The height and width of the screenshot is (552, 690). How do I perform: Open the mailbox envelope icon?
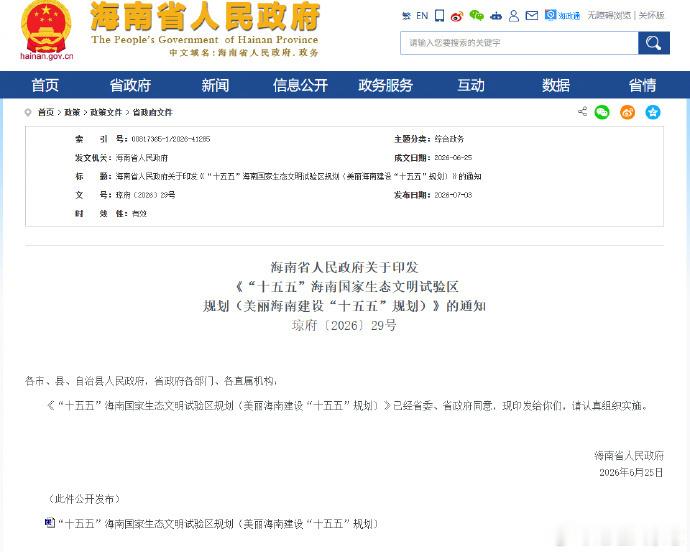click(532, 16)
